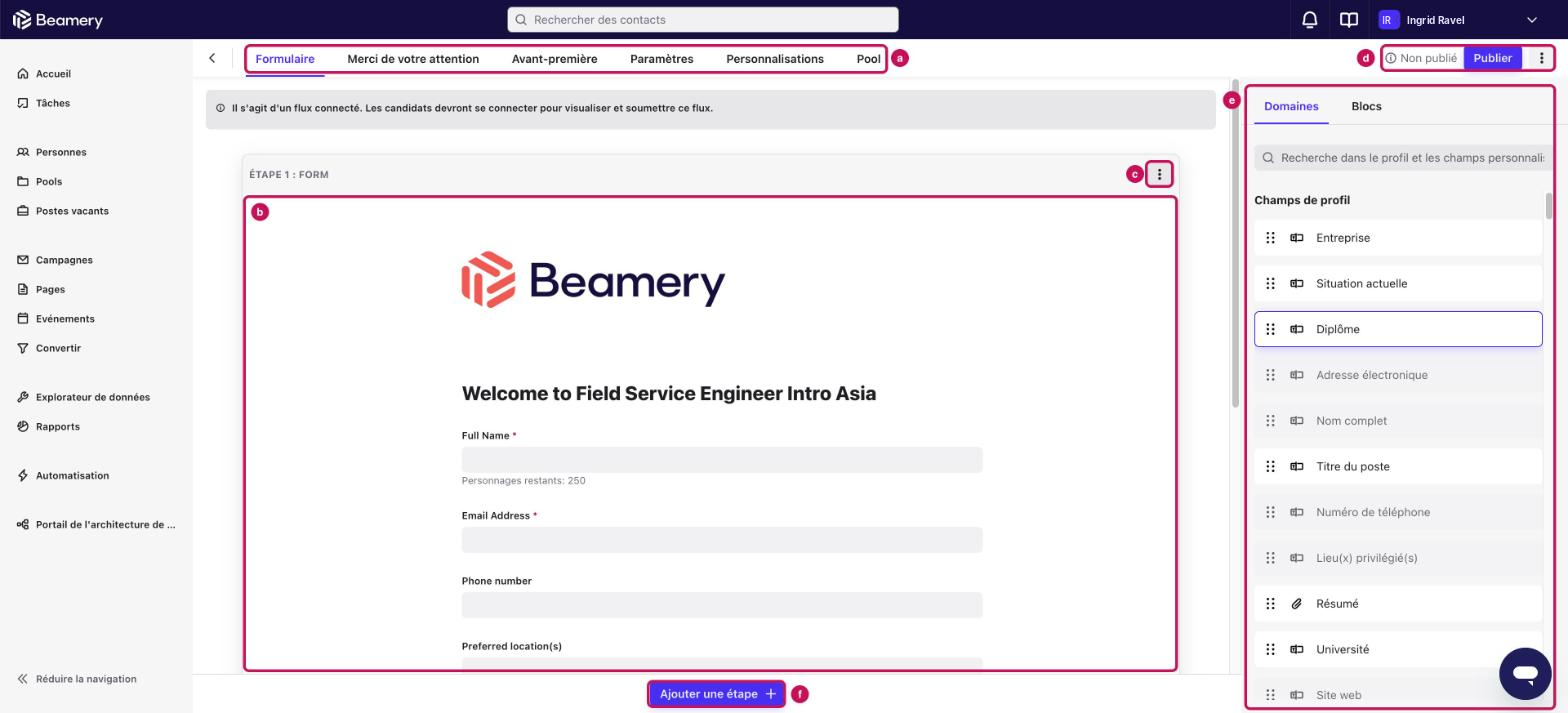Open Explorateur de données in sidebar
This screenshot has height=713, width=1568.
tap(93, 397)
